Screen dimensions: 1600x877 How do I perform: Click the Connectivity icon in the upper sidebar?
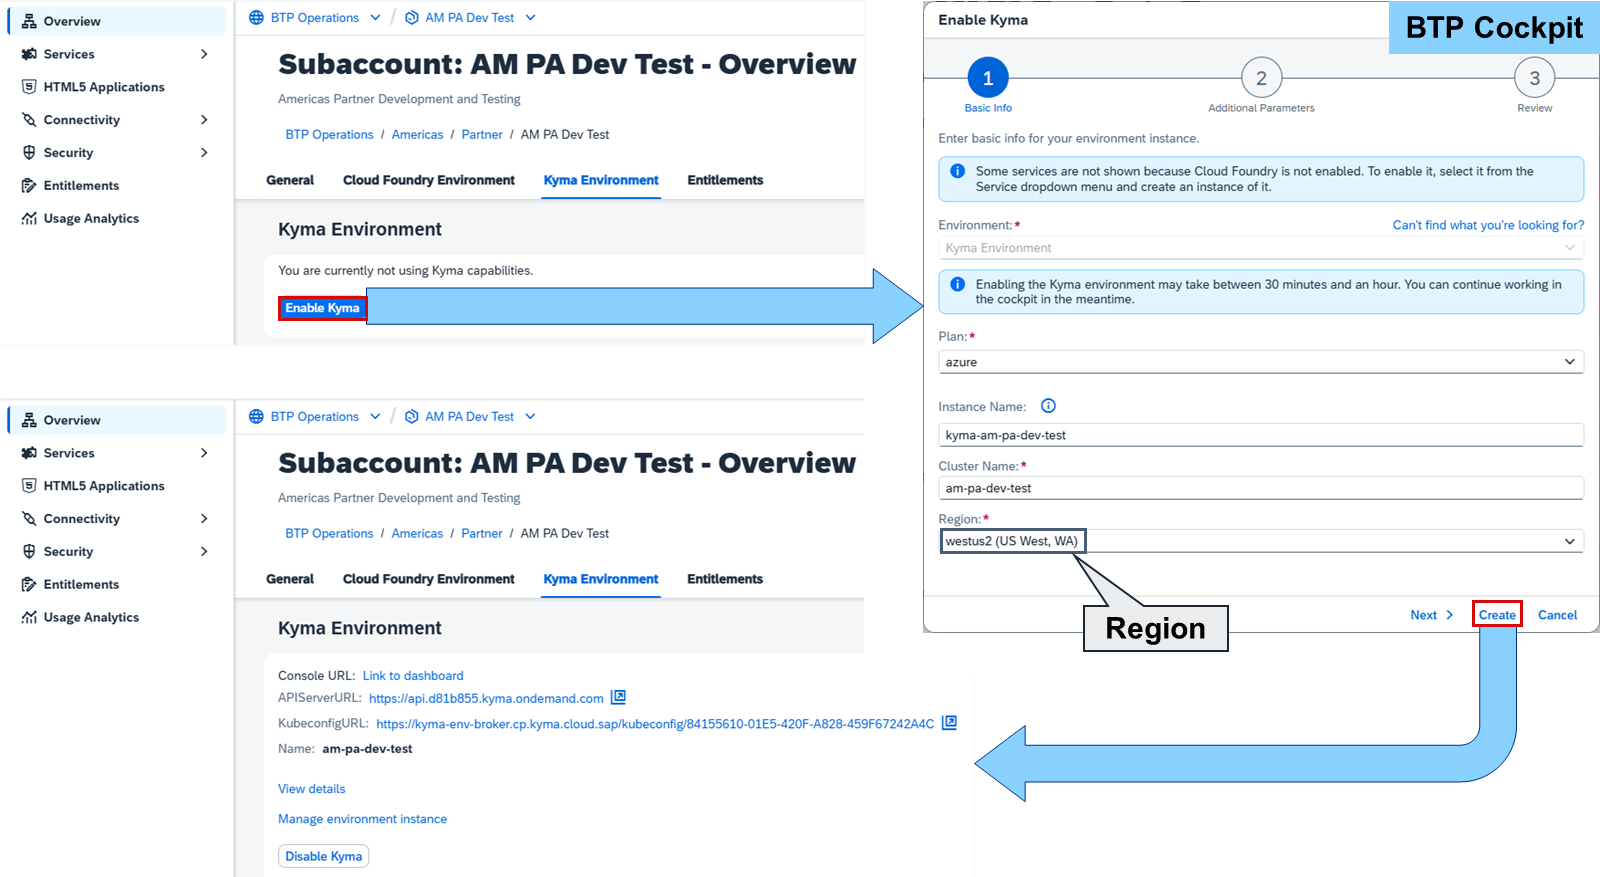29,120
